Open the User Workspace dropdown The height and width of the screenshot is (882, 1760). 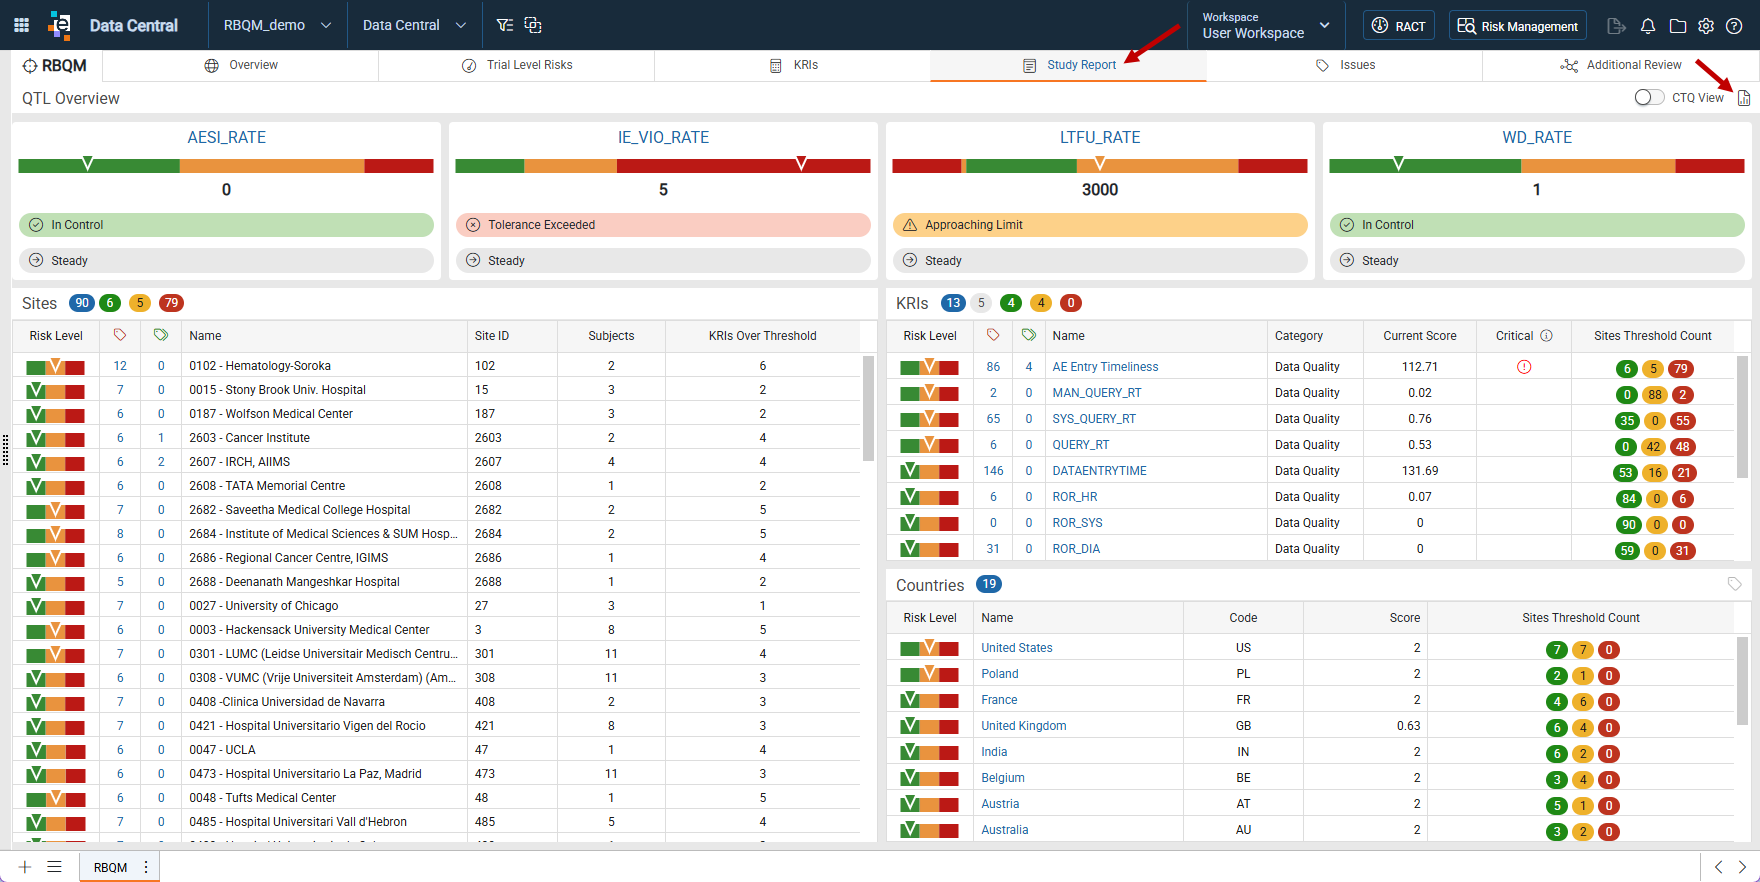click(1267, 25)
